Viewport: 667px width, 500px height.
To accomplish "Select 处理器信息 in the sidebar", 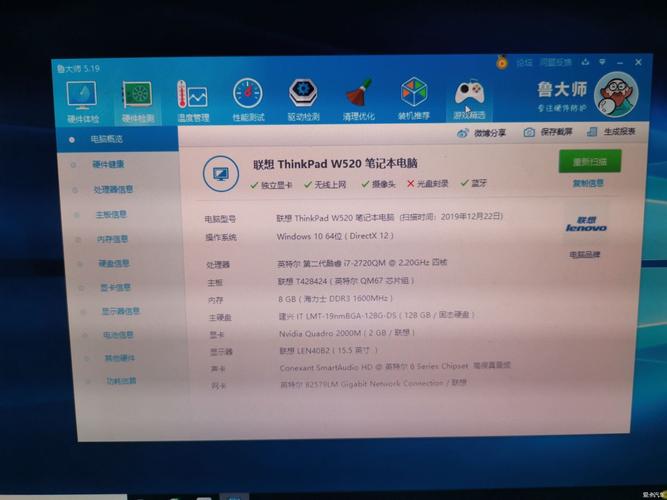I will (113, 189).
